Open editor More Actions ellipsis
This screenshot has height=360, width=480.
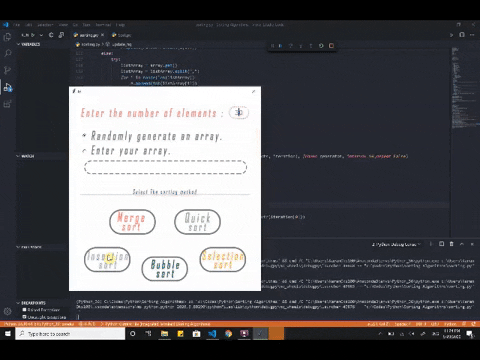pyautogui.click(x=472, y=35)
